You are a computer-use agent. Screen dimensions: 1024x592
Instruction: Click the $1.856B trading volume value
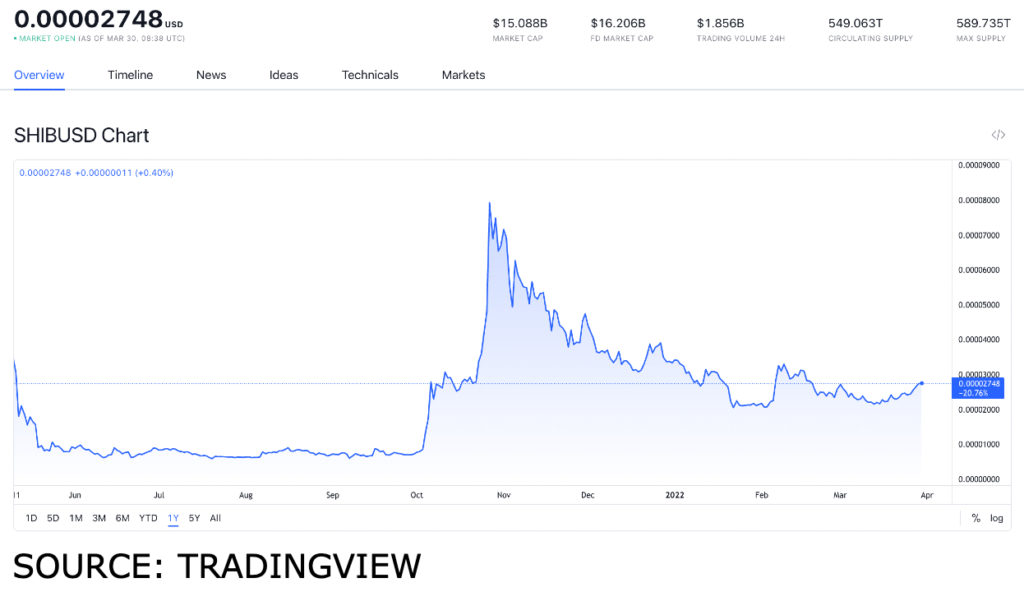(720, 24)
